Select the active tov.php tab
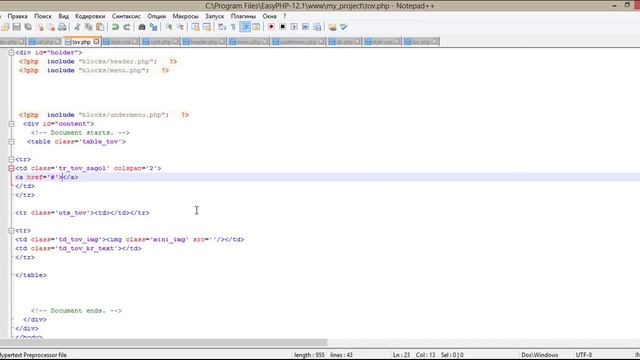 pyautogui.click(x=81, y=42)
